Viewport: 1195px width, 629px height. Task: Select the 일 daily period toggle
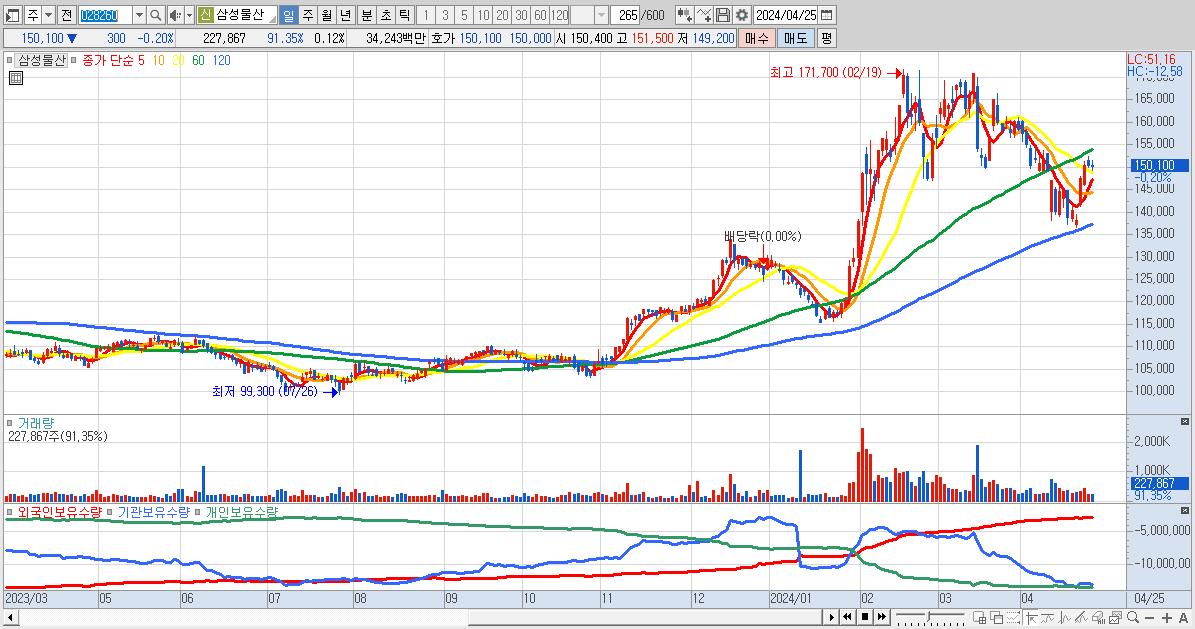pyautogui.click(x=289, y=15)
